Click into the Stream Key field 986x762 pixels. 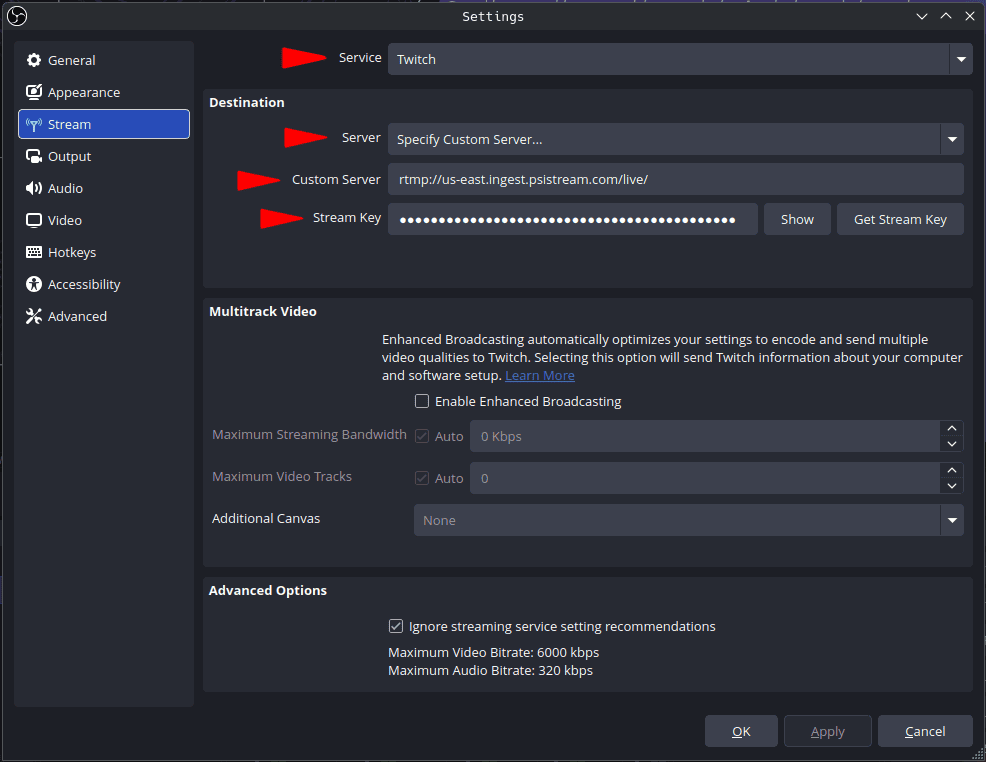tap(572, 219)
